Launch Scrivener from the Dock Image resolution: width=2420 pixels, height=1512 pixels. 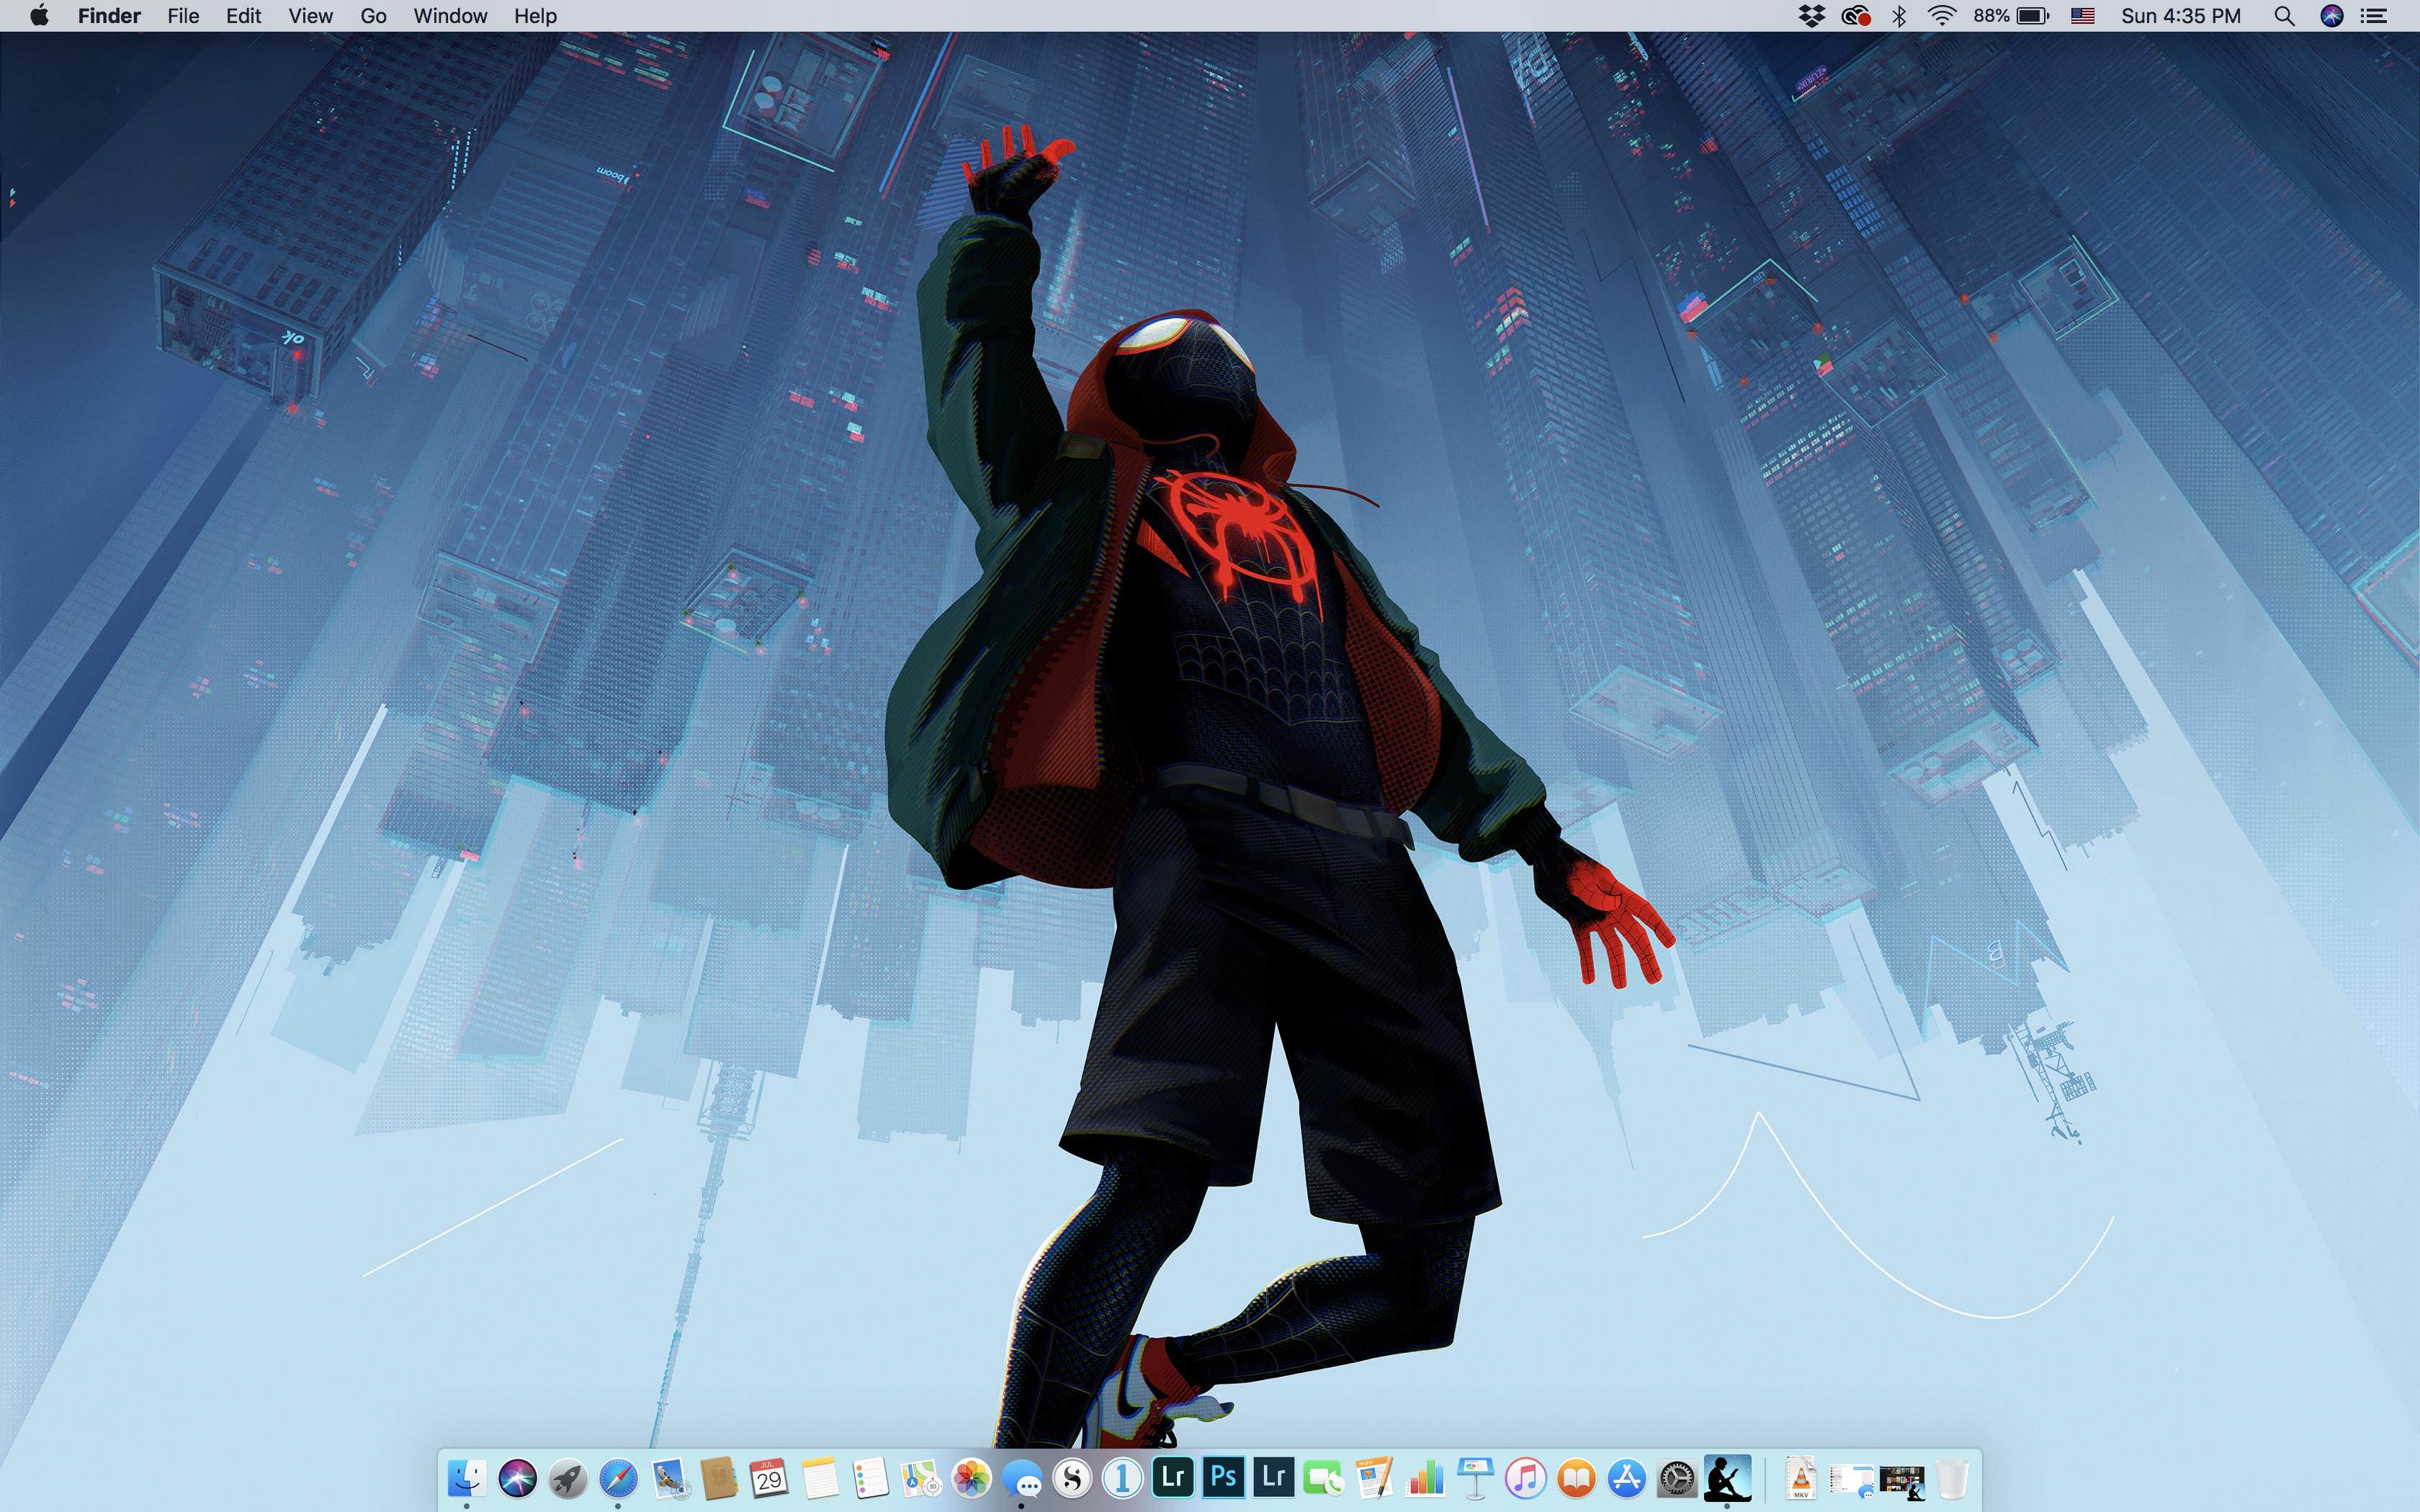click(1072, 1478)
